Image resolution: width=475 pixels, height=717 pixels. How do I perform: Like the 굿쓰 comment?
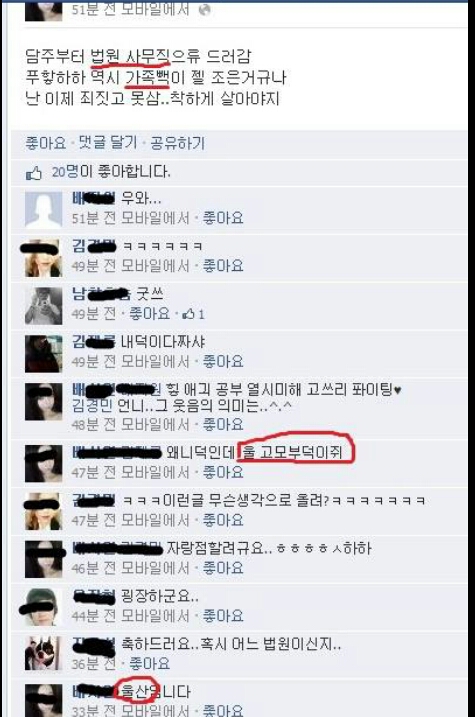click(x=149, y=314)
